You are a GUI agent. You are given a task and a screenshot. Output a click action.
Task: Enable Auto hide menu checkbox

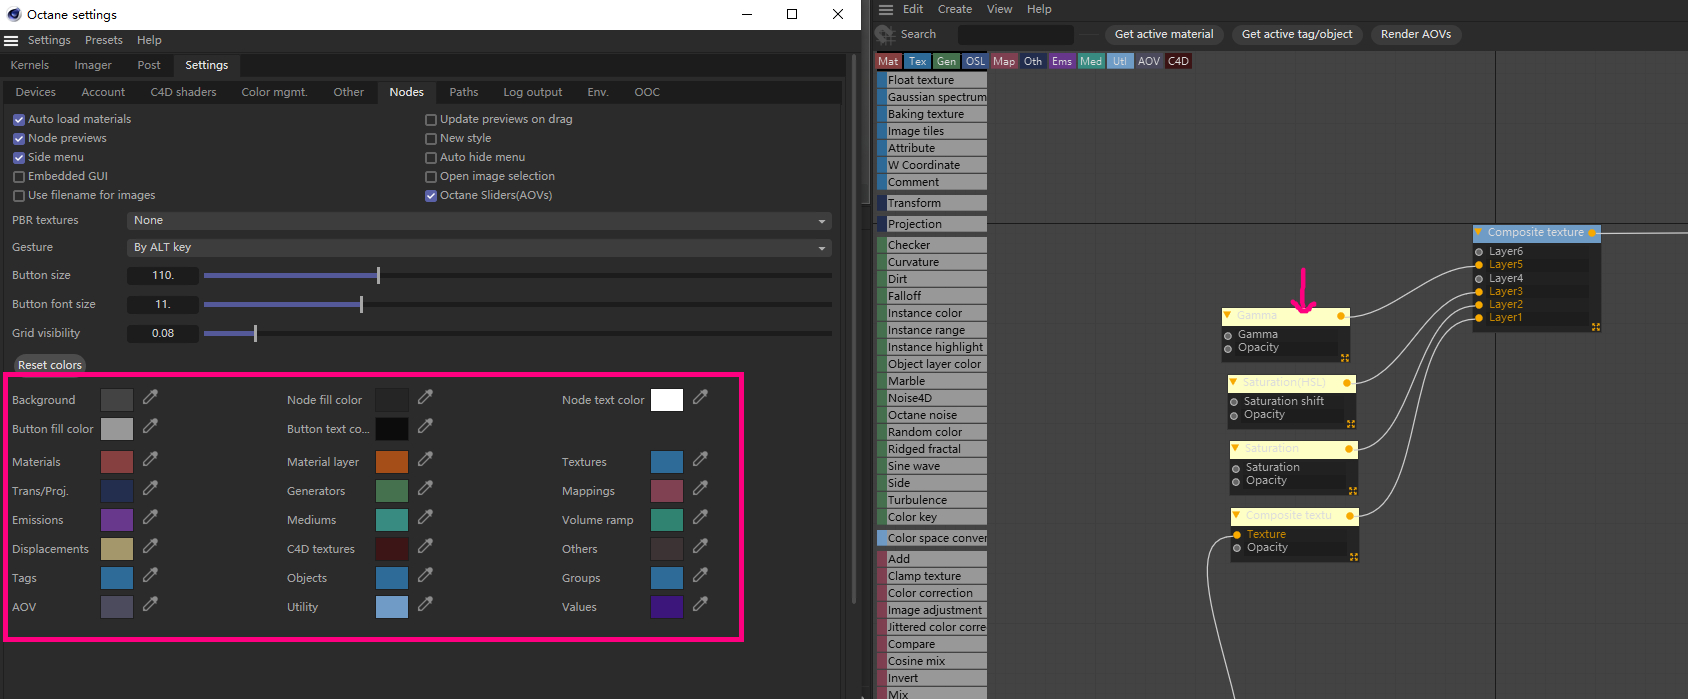(431, 158)
